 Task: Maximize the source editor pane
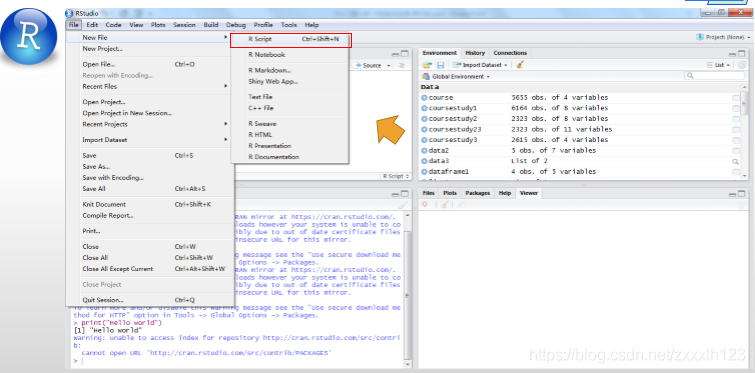(x=405, y=53)
